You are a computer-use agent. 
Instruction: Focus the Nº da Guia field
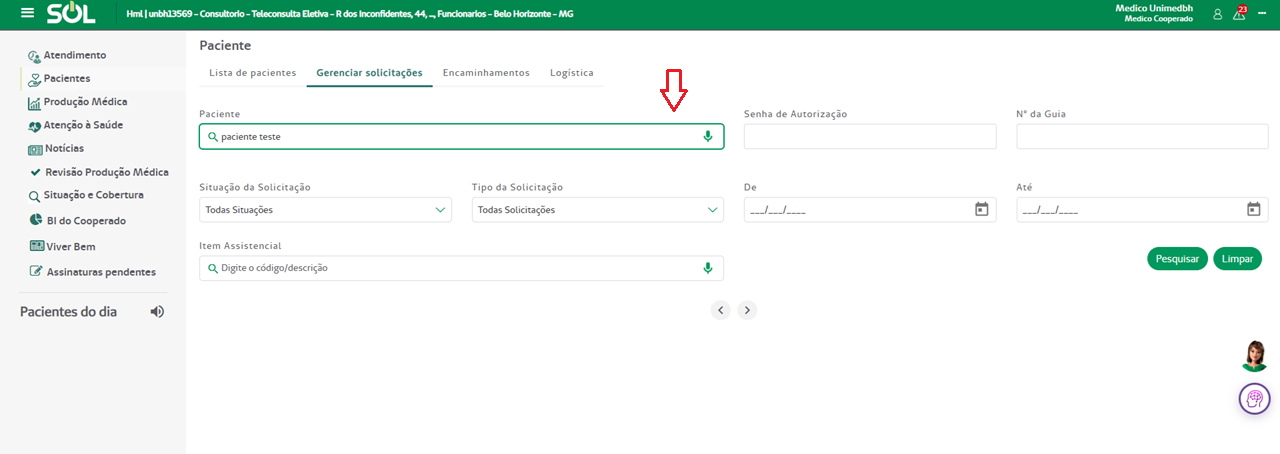[1142, 137]
